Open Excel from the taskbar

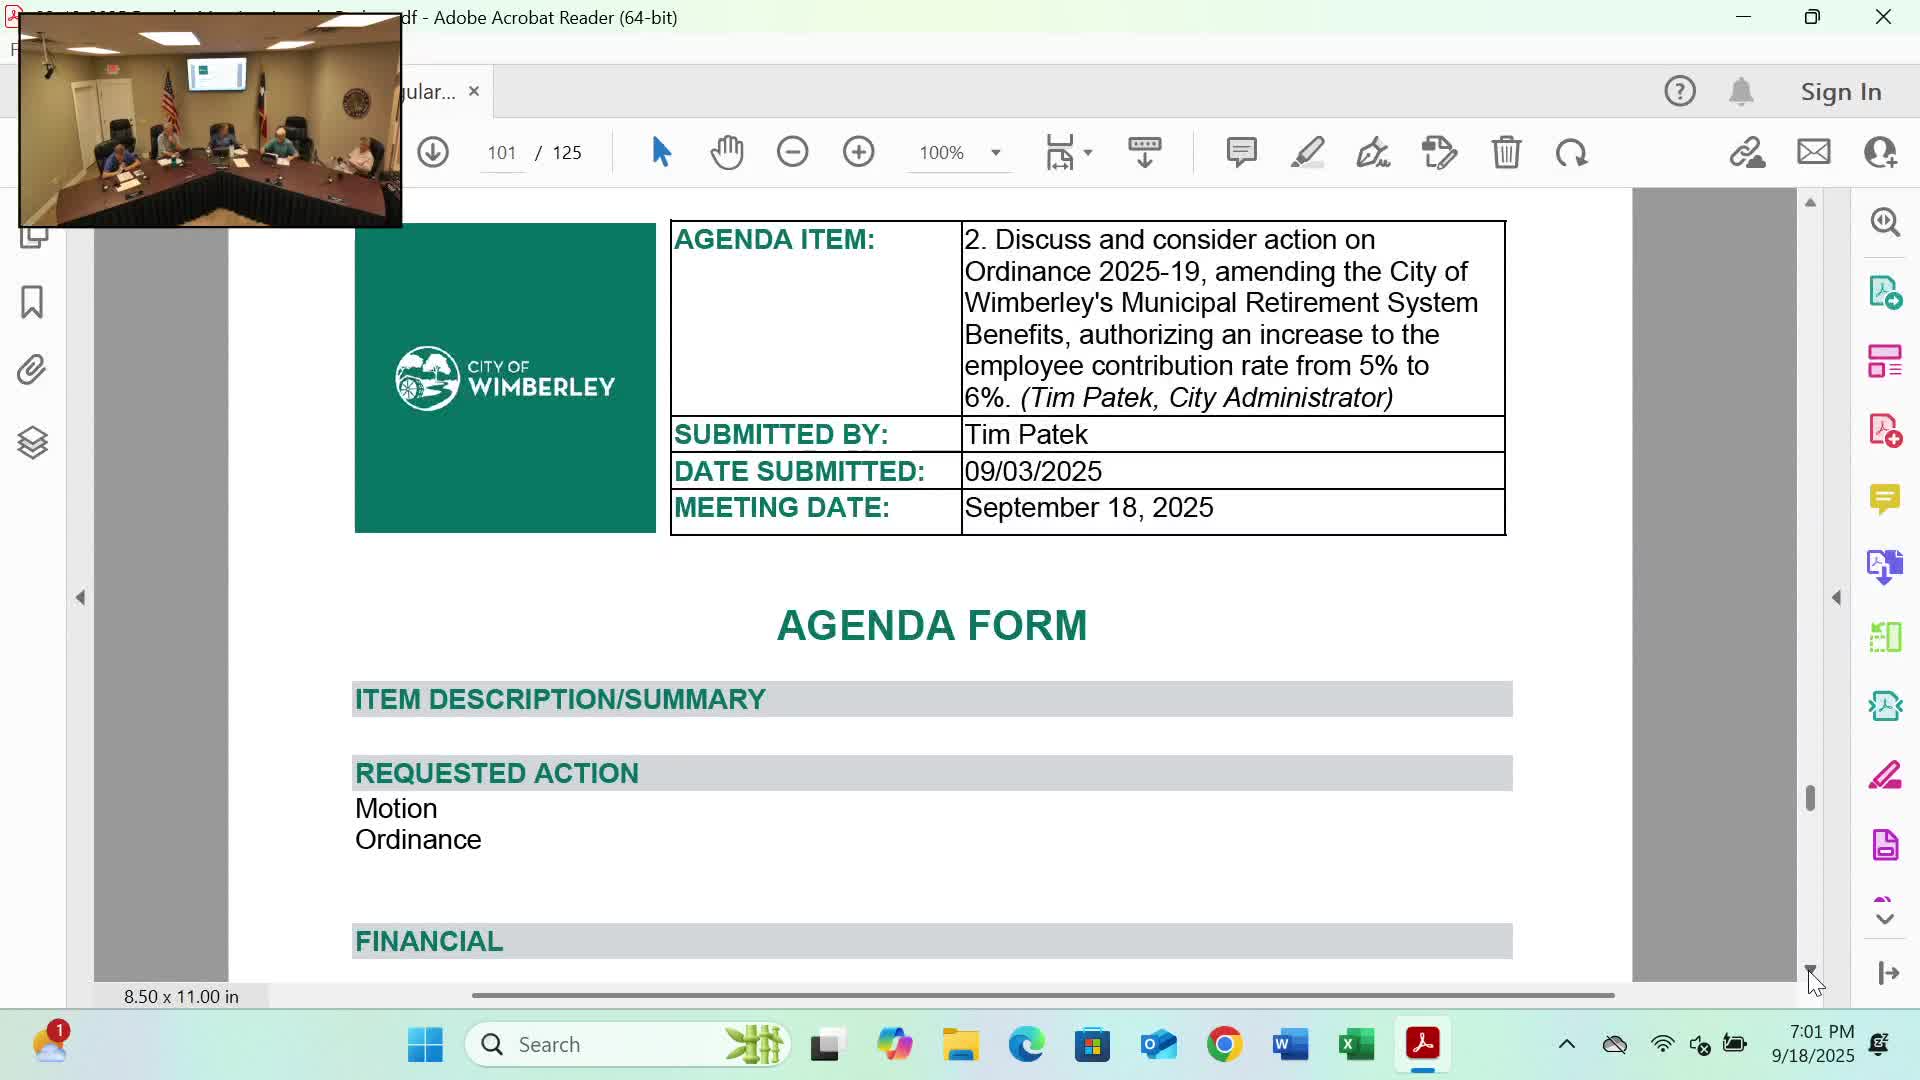coord(1356,1045)
